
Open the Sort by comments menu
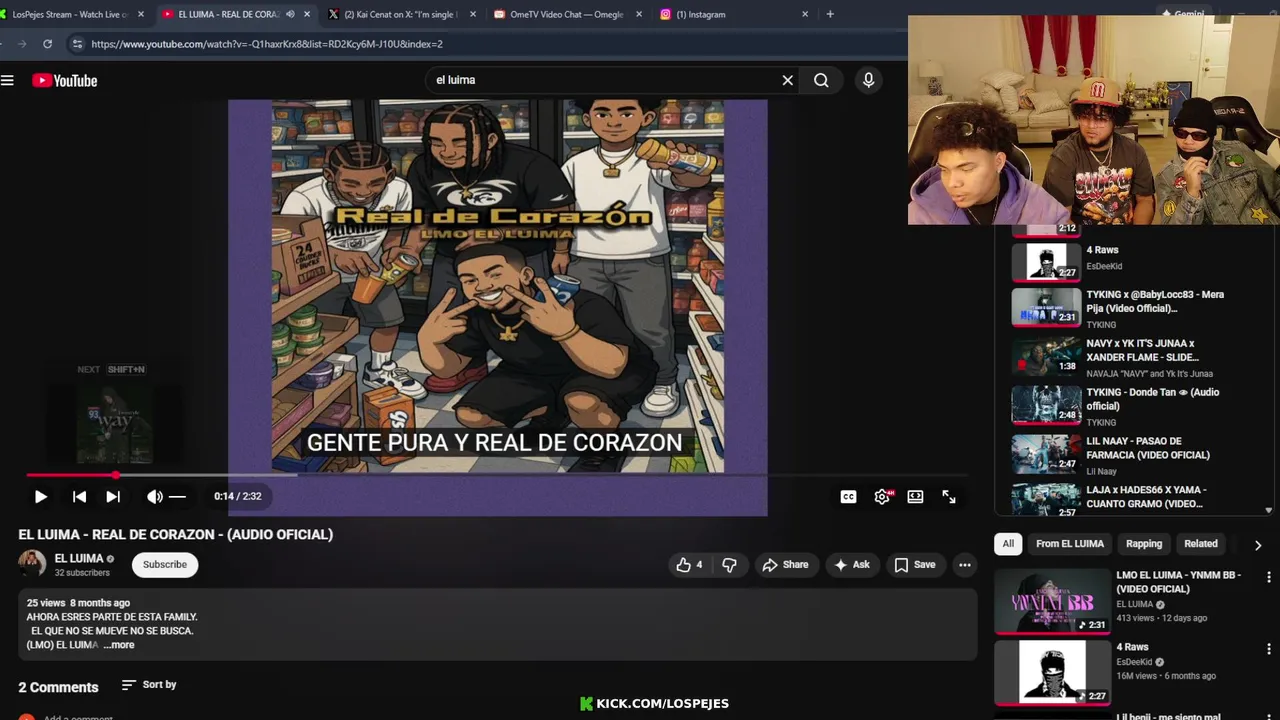(149, 685)
